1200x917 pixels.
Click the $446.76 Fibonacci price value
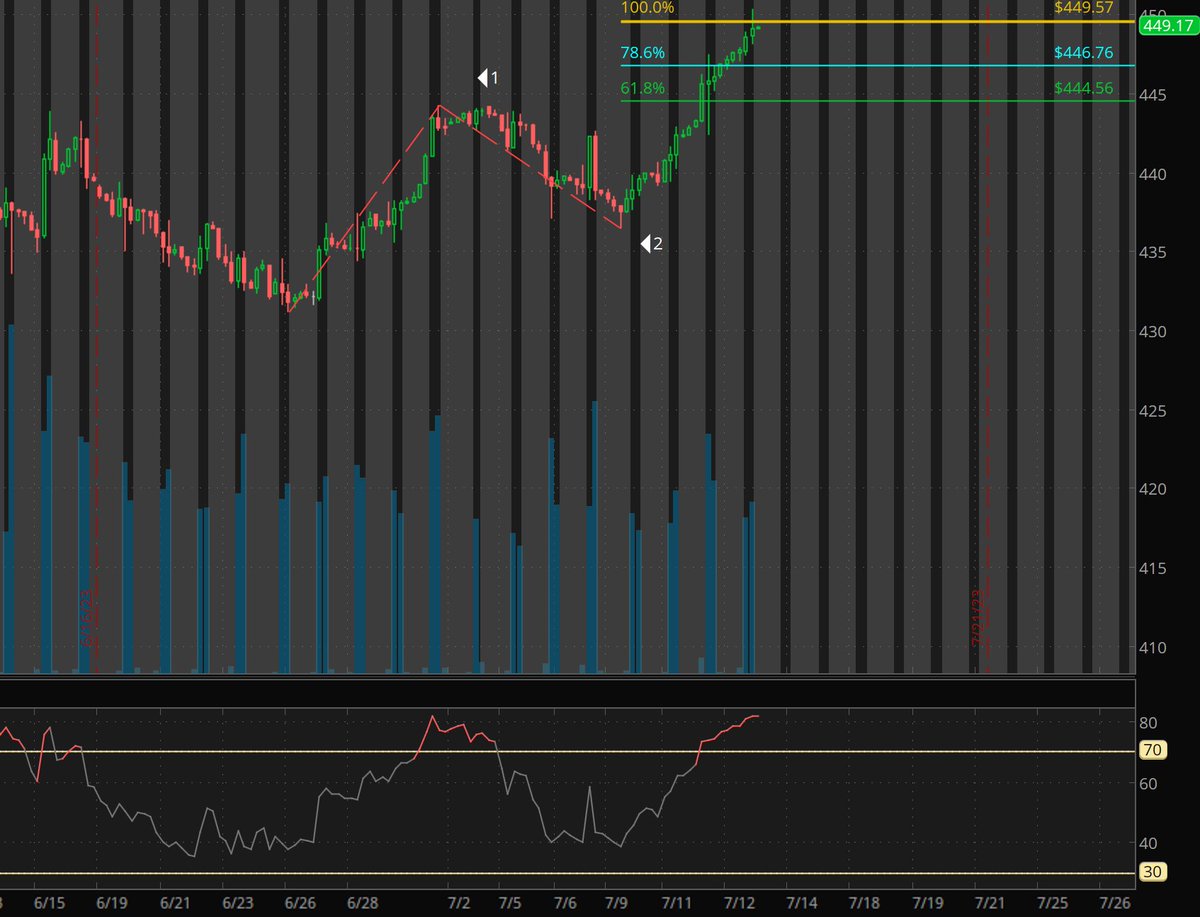pos(1083,51)
